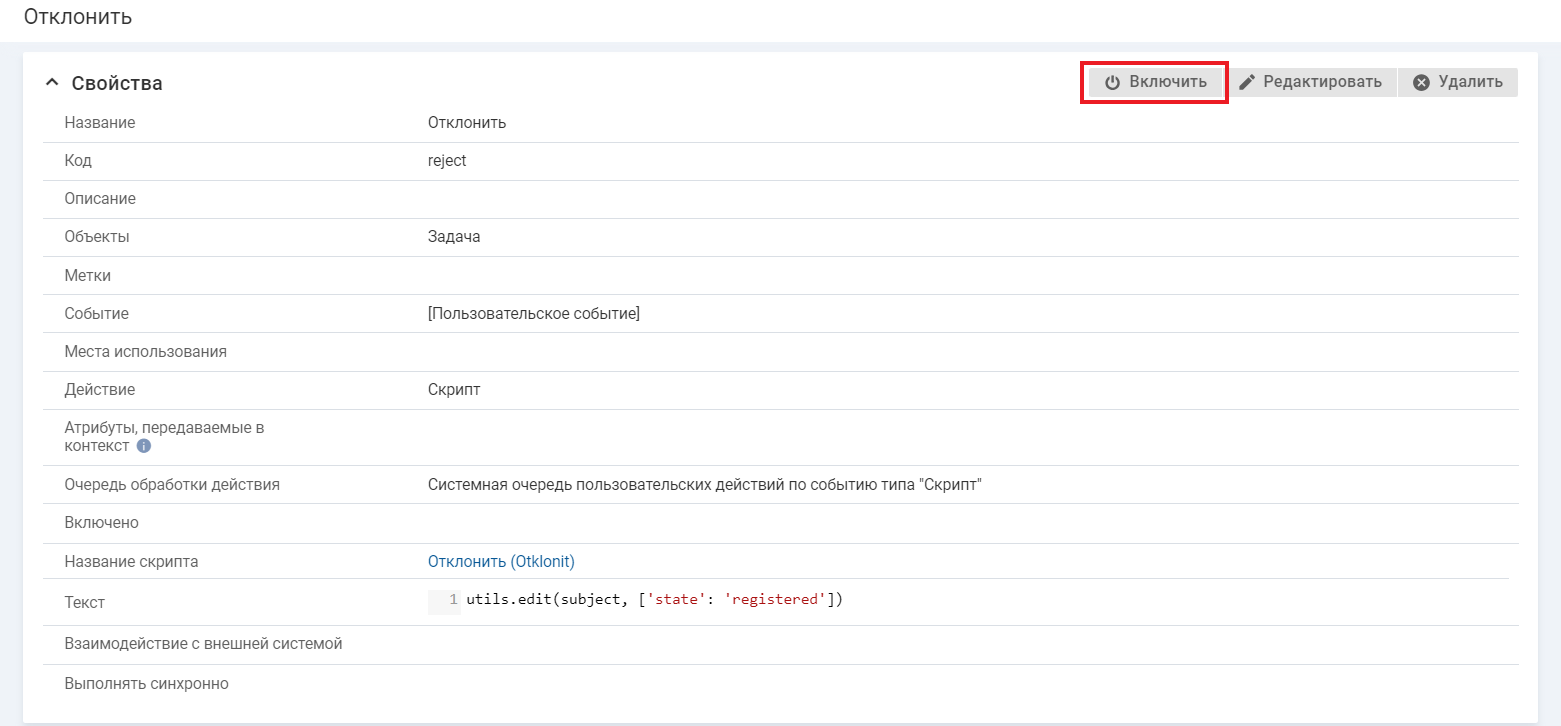Click the script code utils.edit line
The image size is (1561, 726).
(654, 600)
